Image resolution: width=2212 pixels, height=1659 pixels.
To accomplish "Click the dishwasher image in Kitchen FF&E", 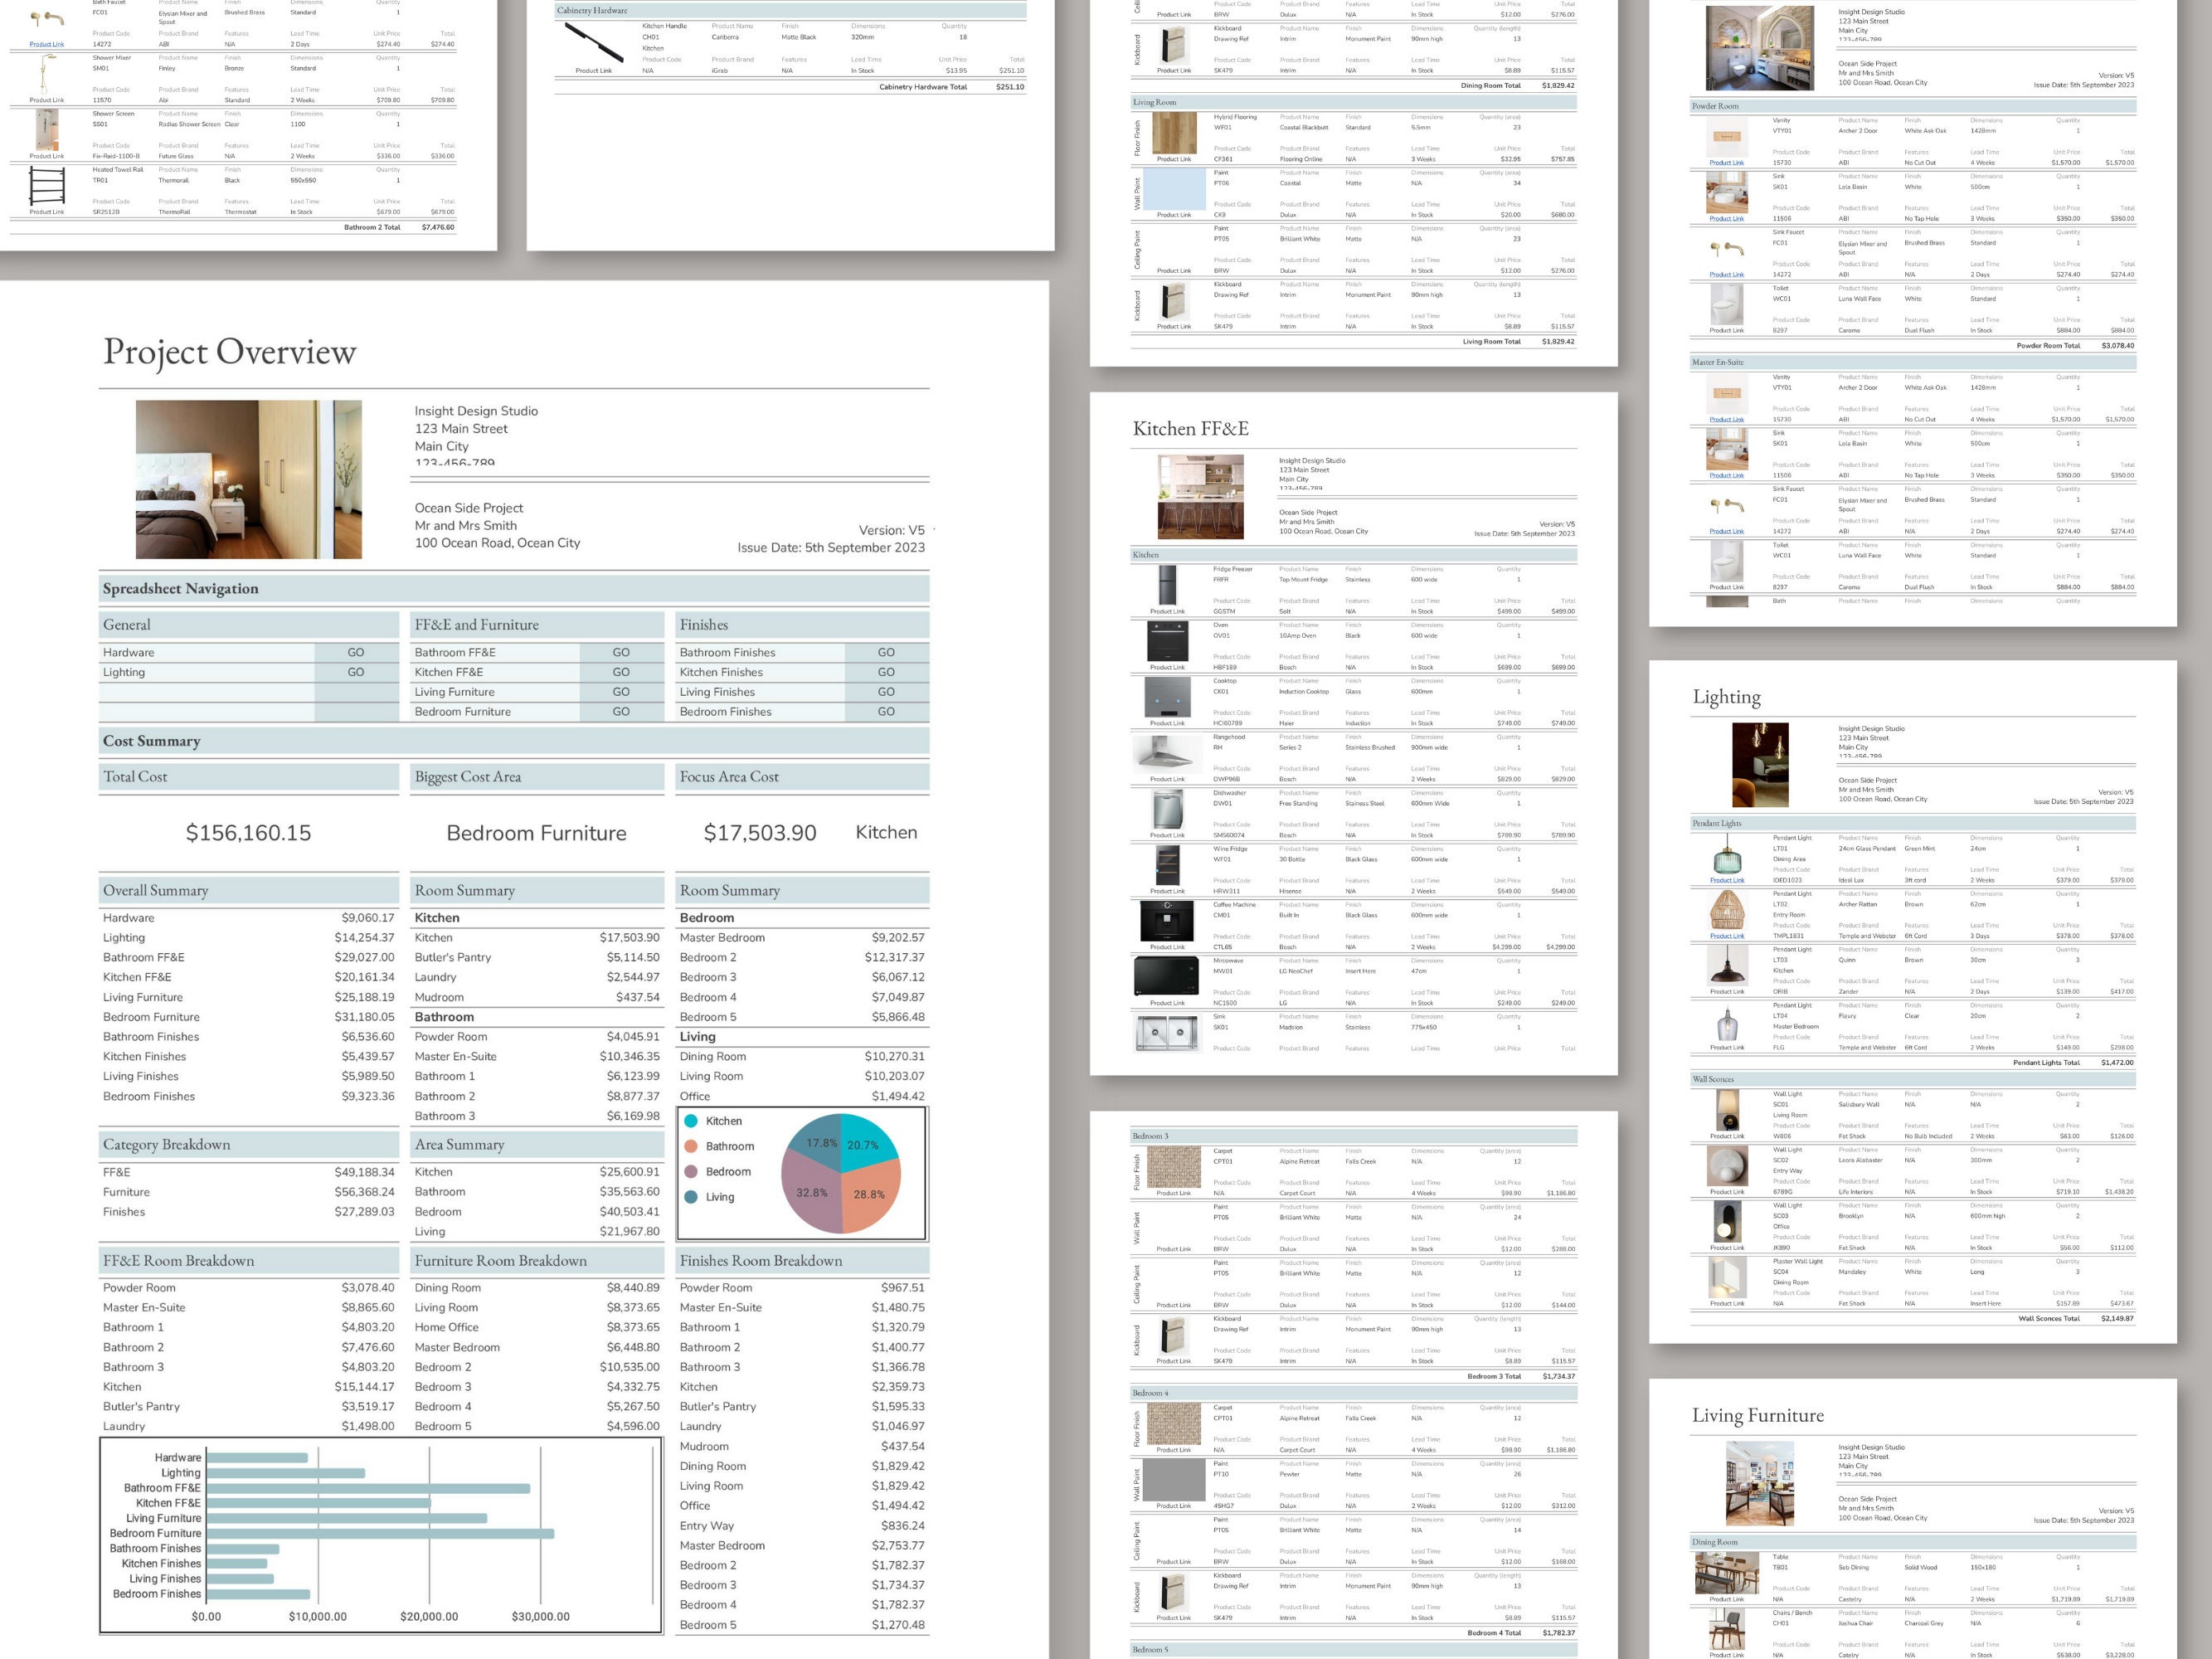I will pos(1168,810).
